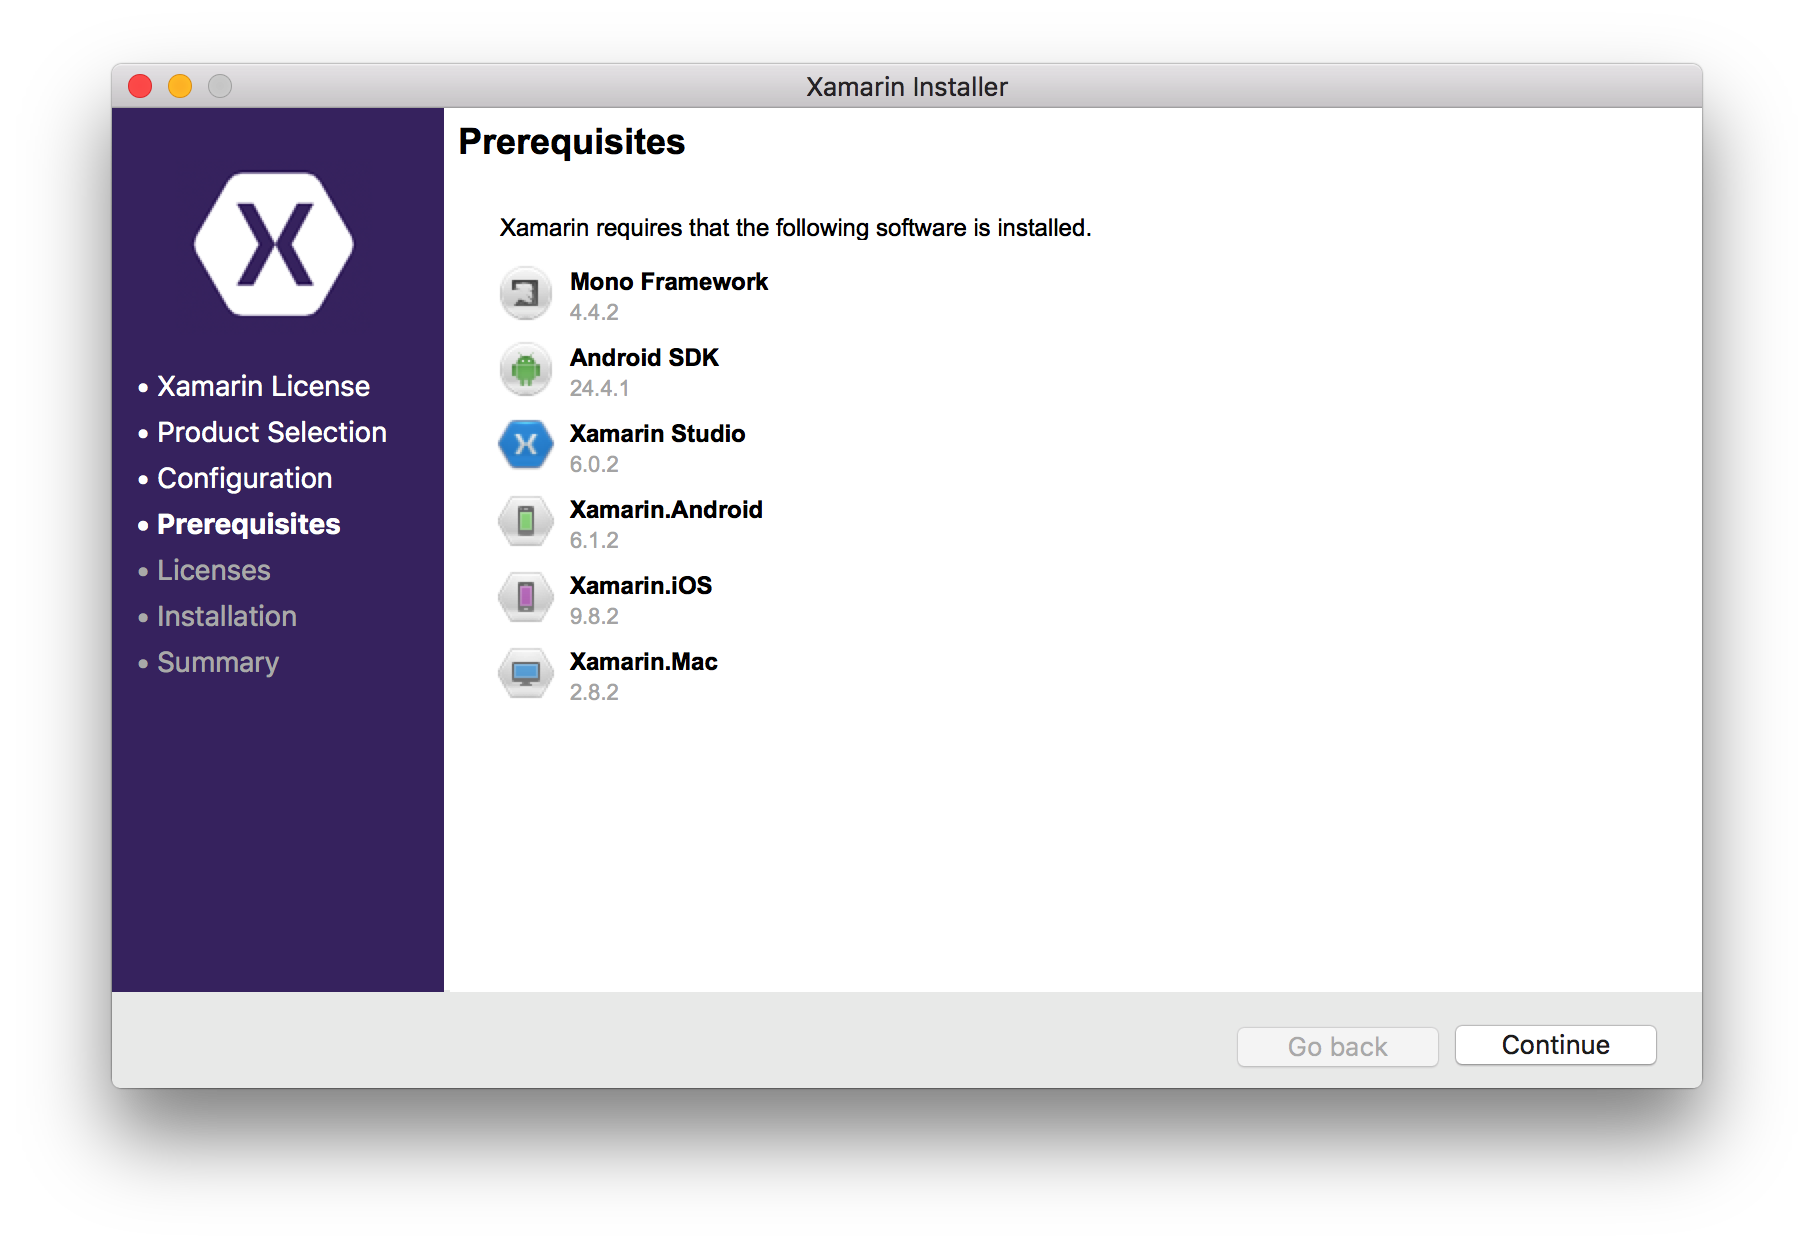Click the Xamarin.Android phone icon
The image size is (1814, 1248).
[525, 521]
